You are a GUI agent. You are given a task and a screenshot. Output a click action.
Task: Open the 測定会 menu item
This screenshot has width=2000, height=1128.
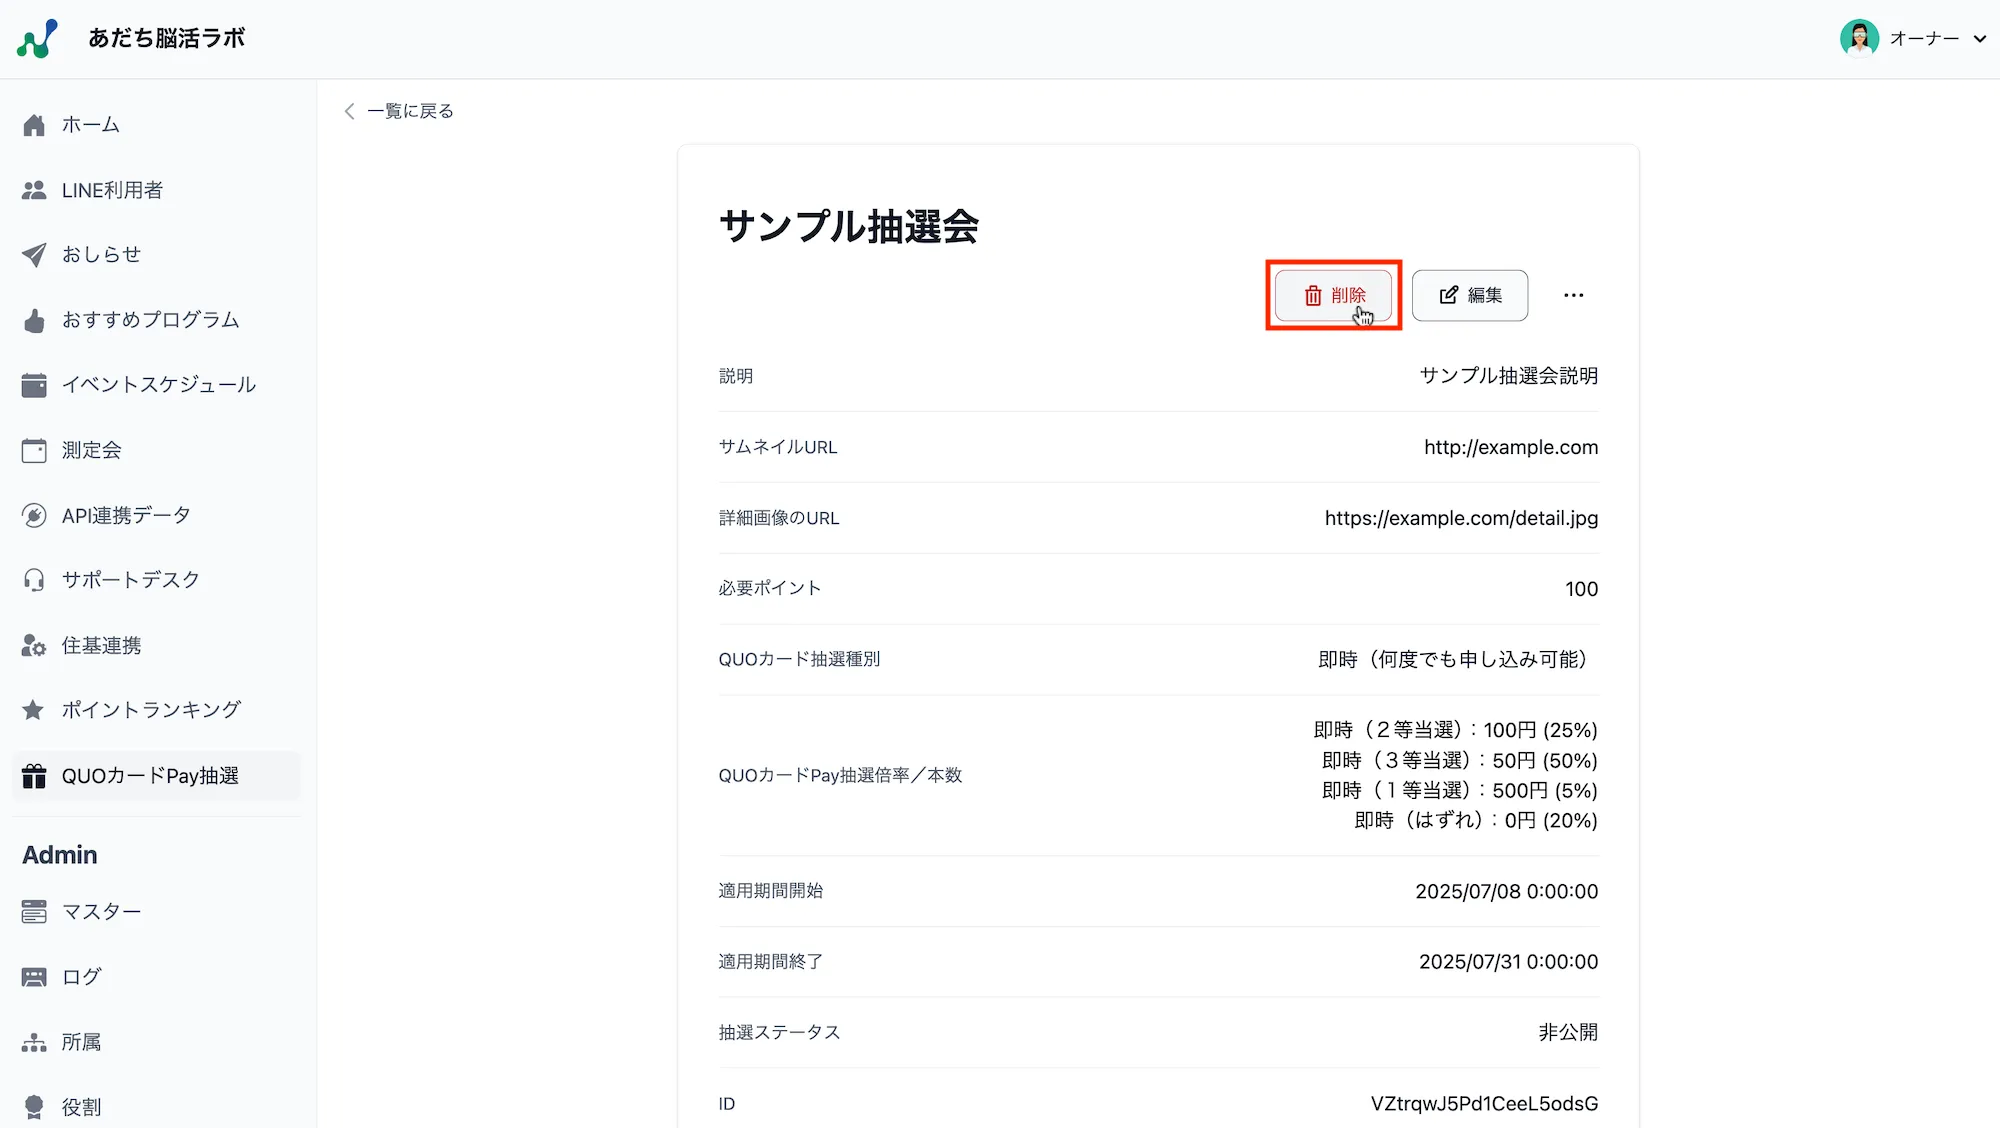91,450
